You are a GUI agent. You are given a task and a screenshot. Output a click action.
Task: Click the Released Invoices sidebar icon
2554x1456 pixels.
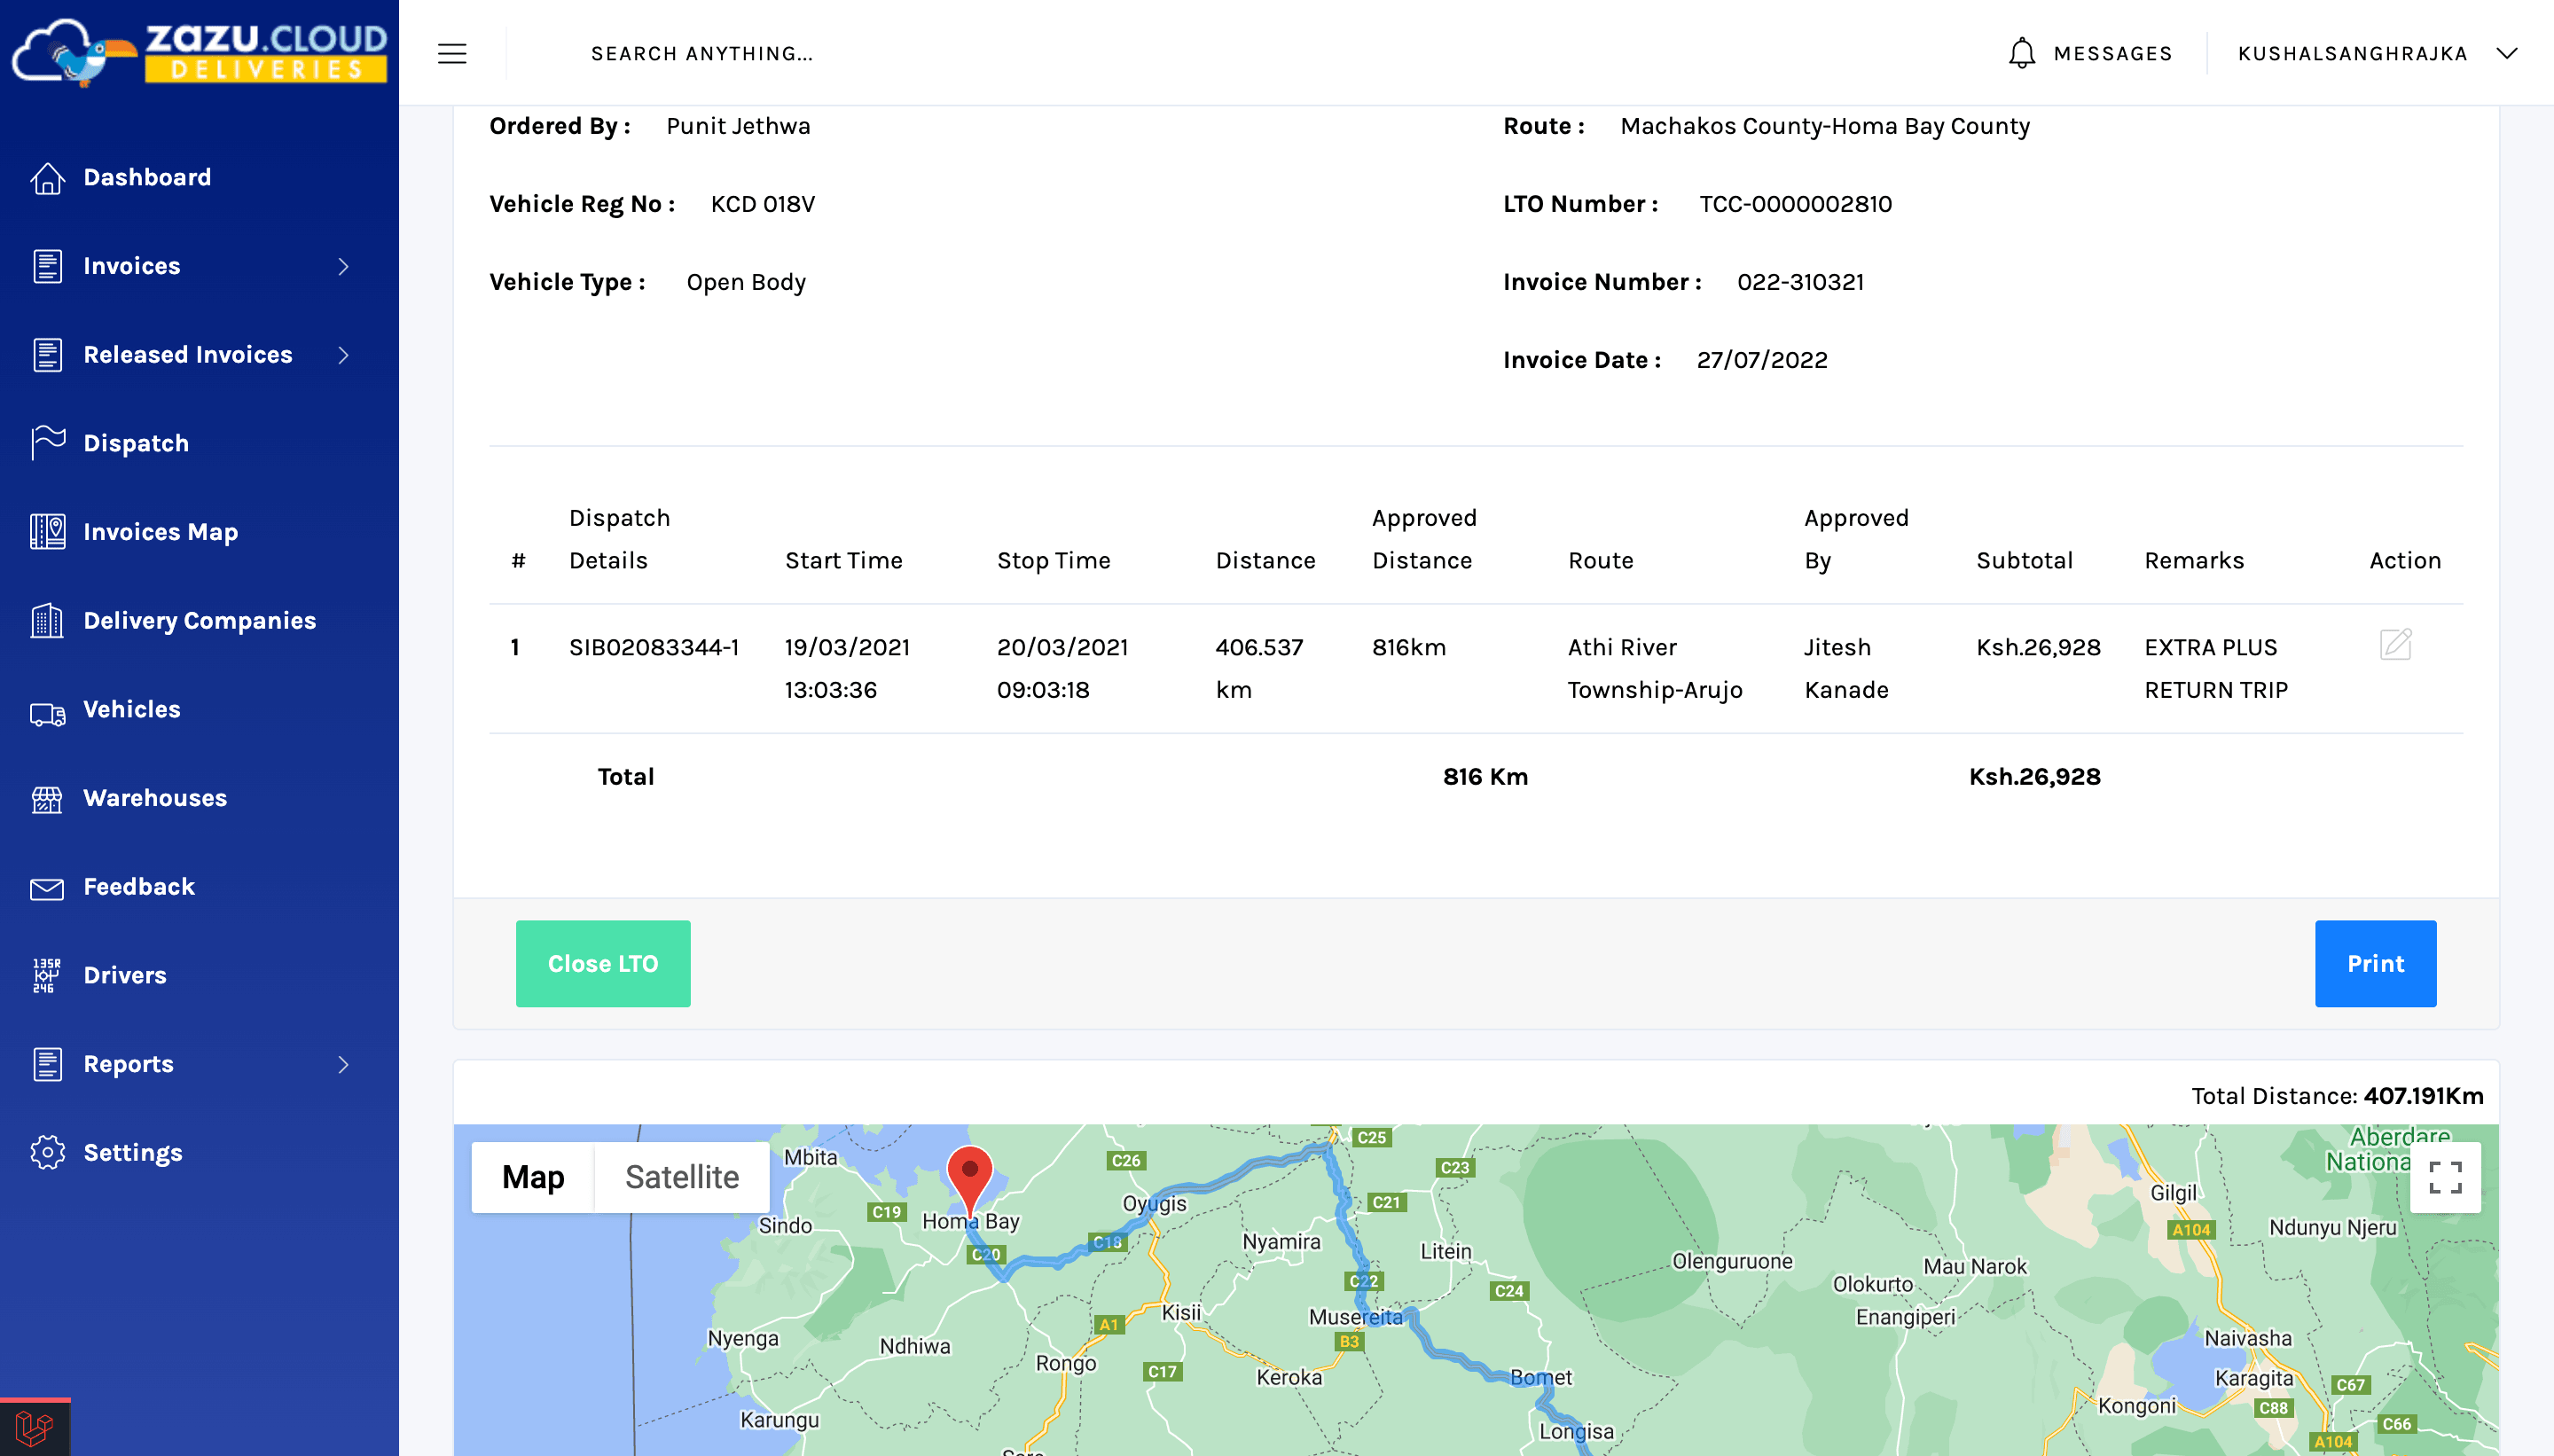(x=47, y=355)
